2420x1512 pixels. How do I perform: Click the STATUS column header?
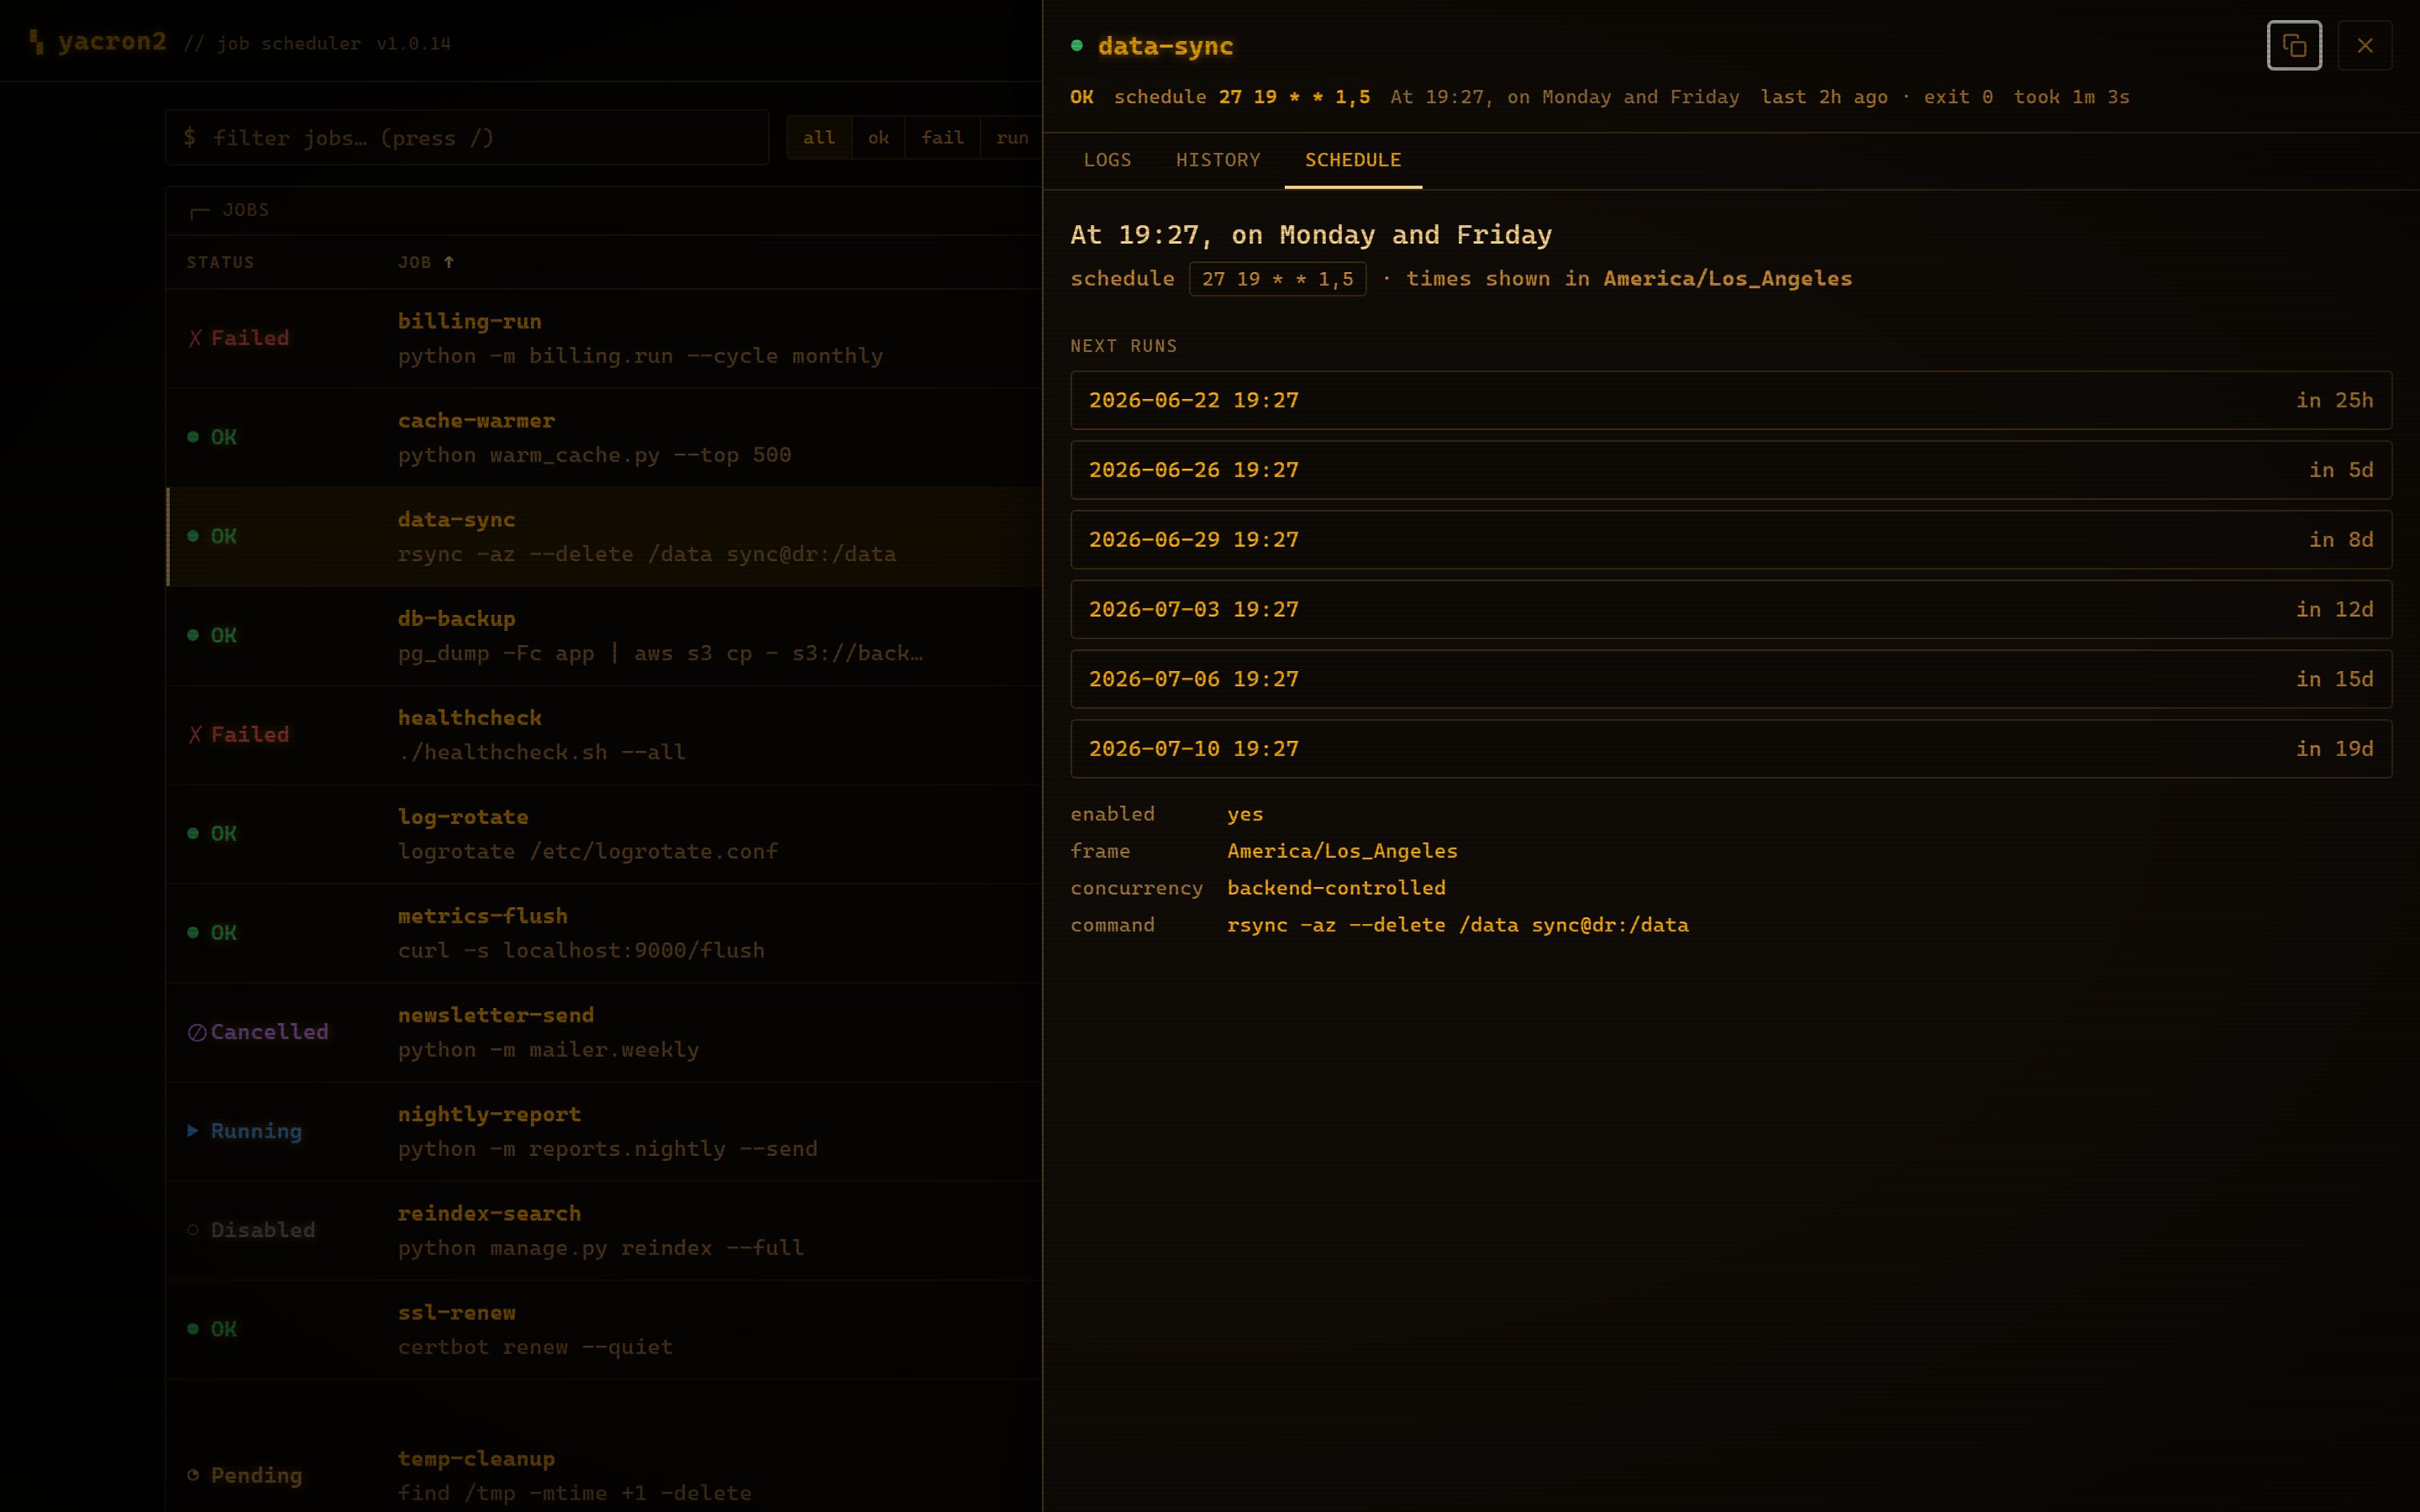pos(220,262)
